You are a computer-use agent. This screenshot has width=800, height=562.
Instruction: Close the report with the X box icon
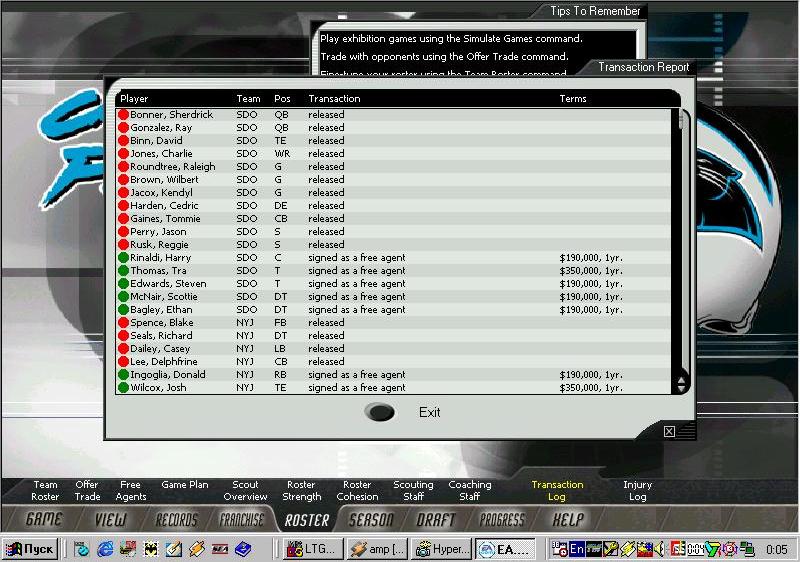click(669, 432)
